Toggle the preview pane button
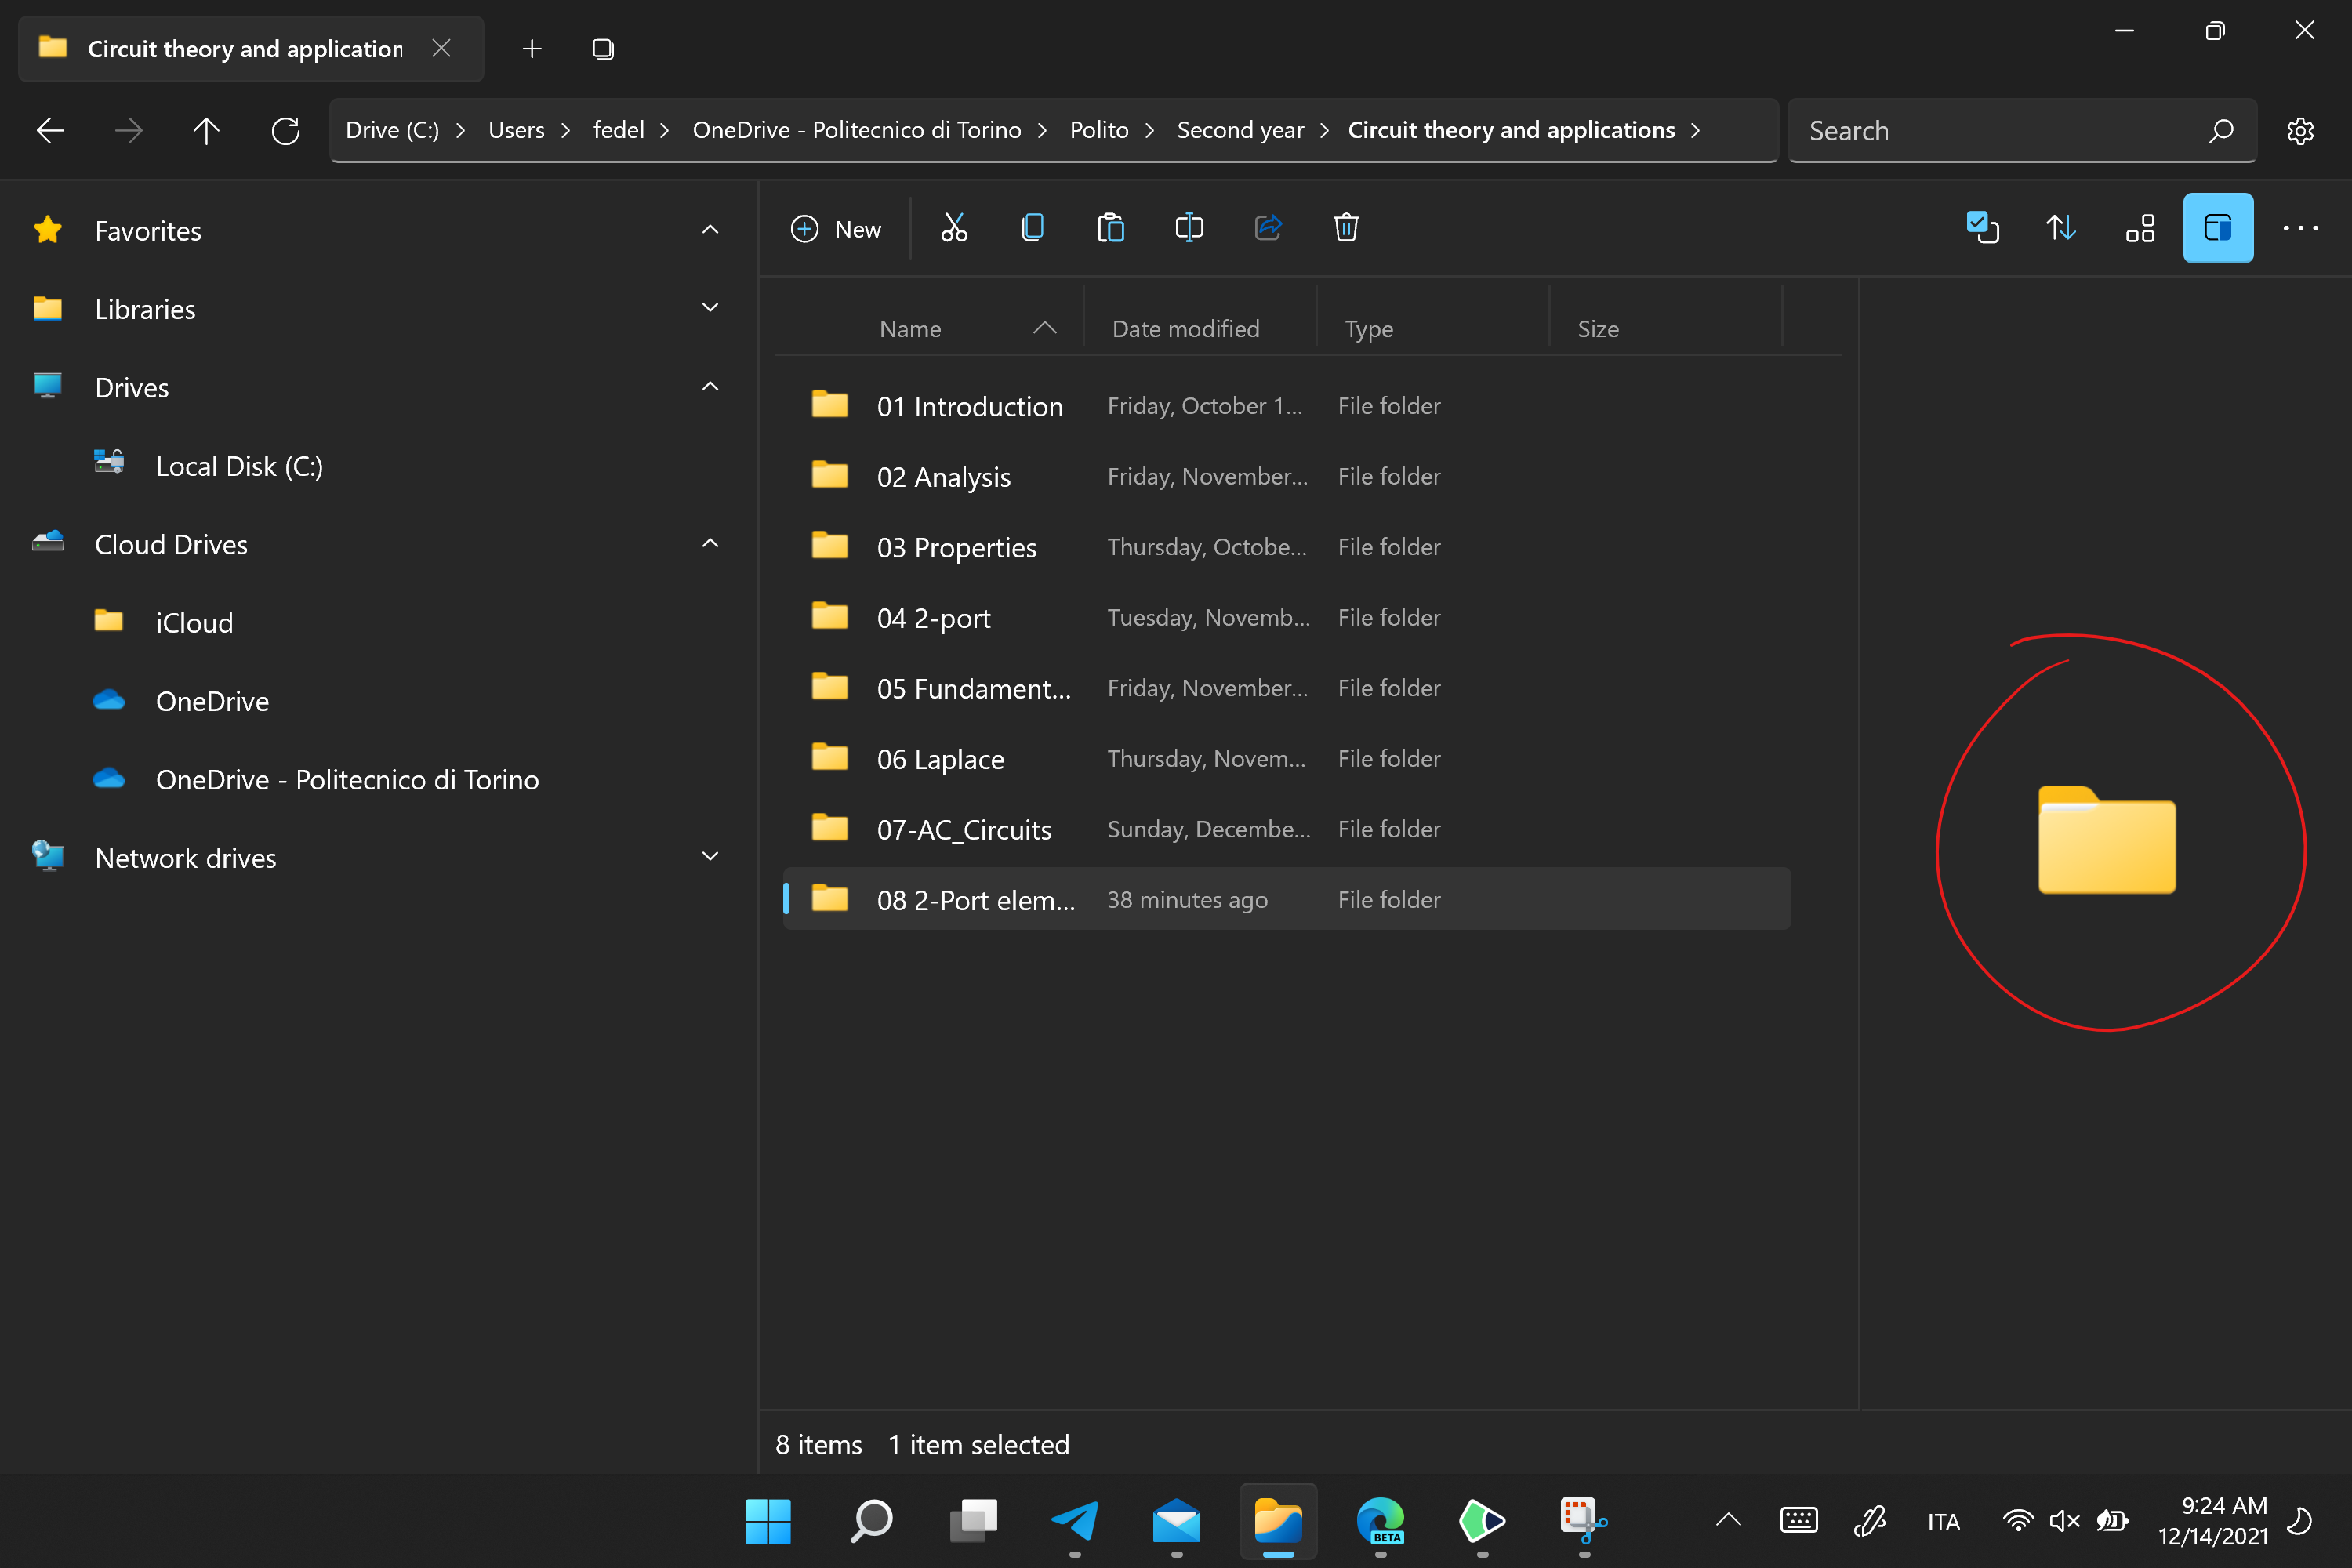 click(x=2217, y=229)
